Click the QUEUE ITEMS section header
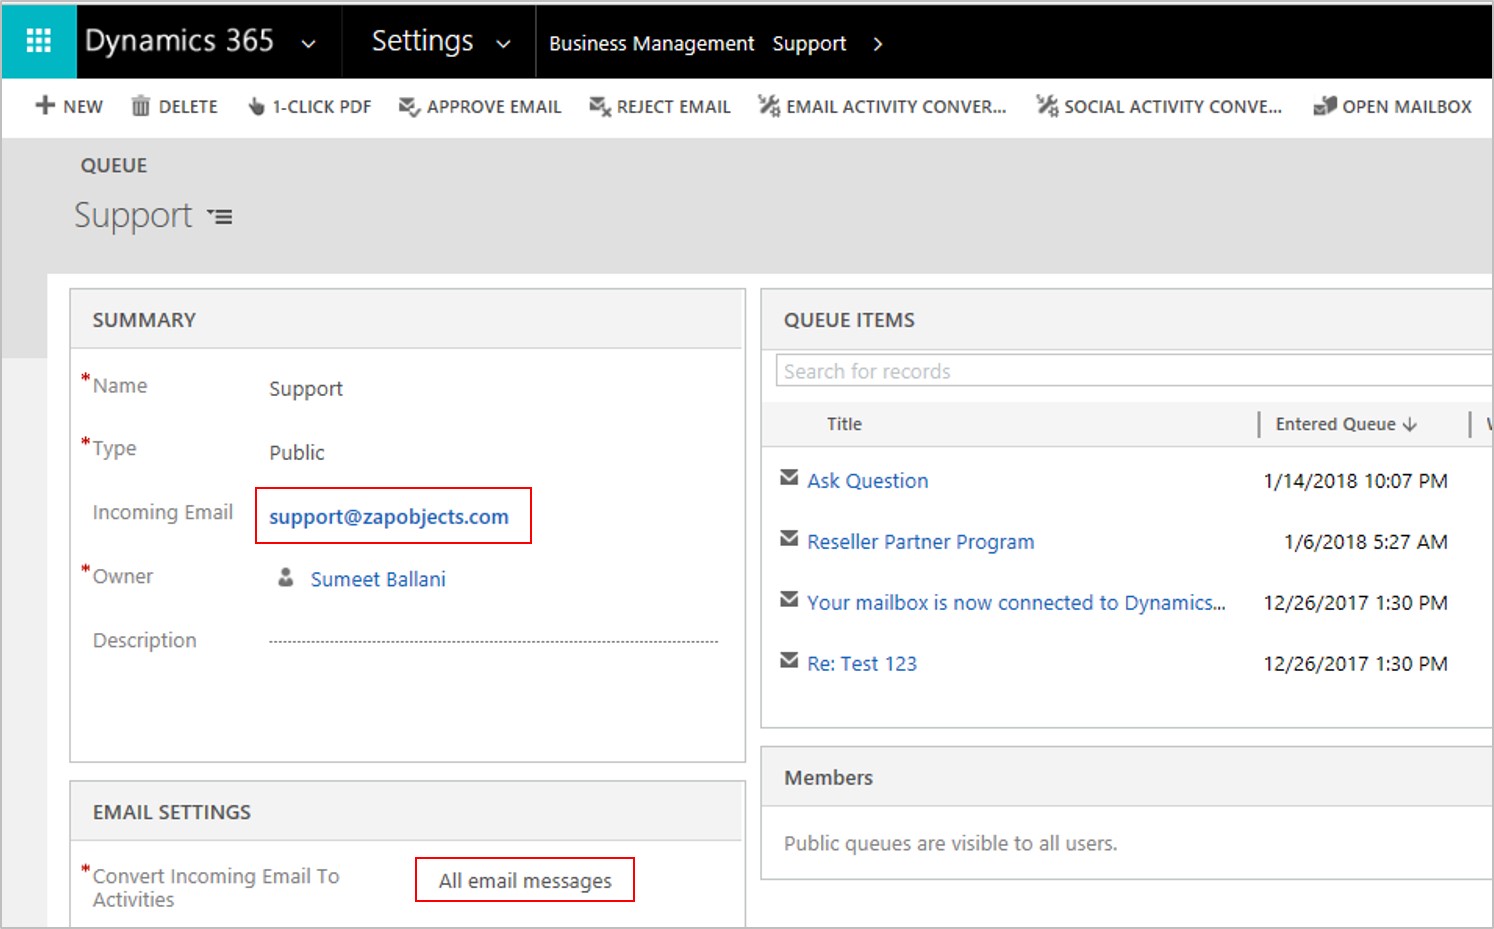Screen dimensions: 1494x929 [849, 320]
